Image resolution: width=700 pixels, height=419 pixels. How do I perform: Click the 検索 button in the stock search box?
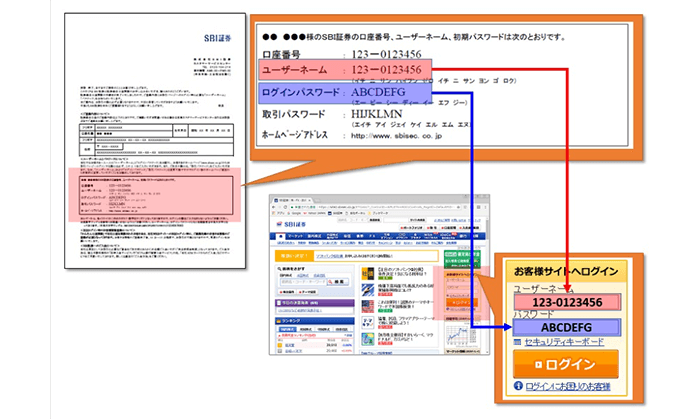[x=338, y=282]
